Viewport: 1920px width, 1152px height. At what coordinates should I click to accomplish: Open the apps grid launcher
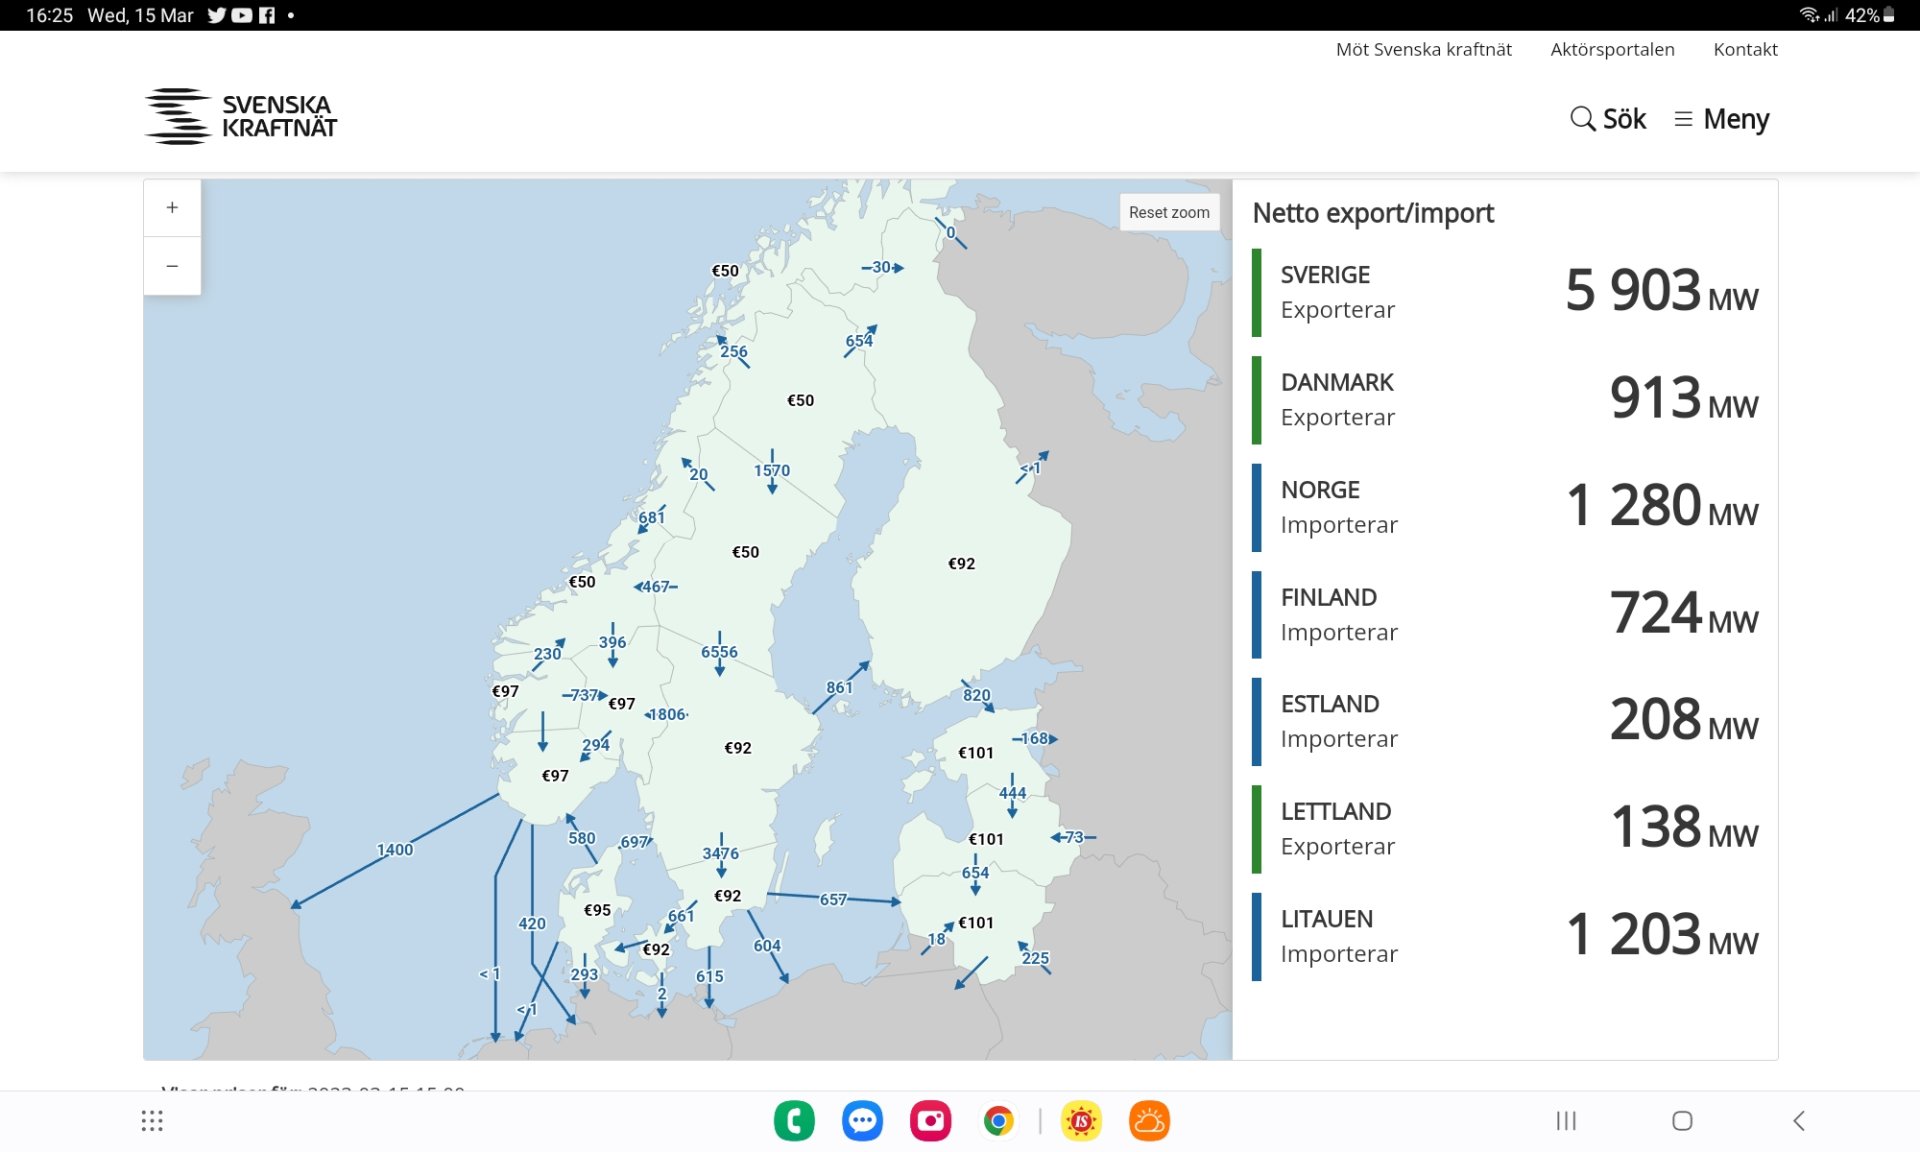(x=152, y=1121)
